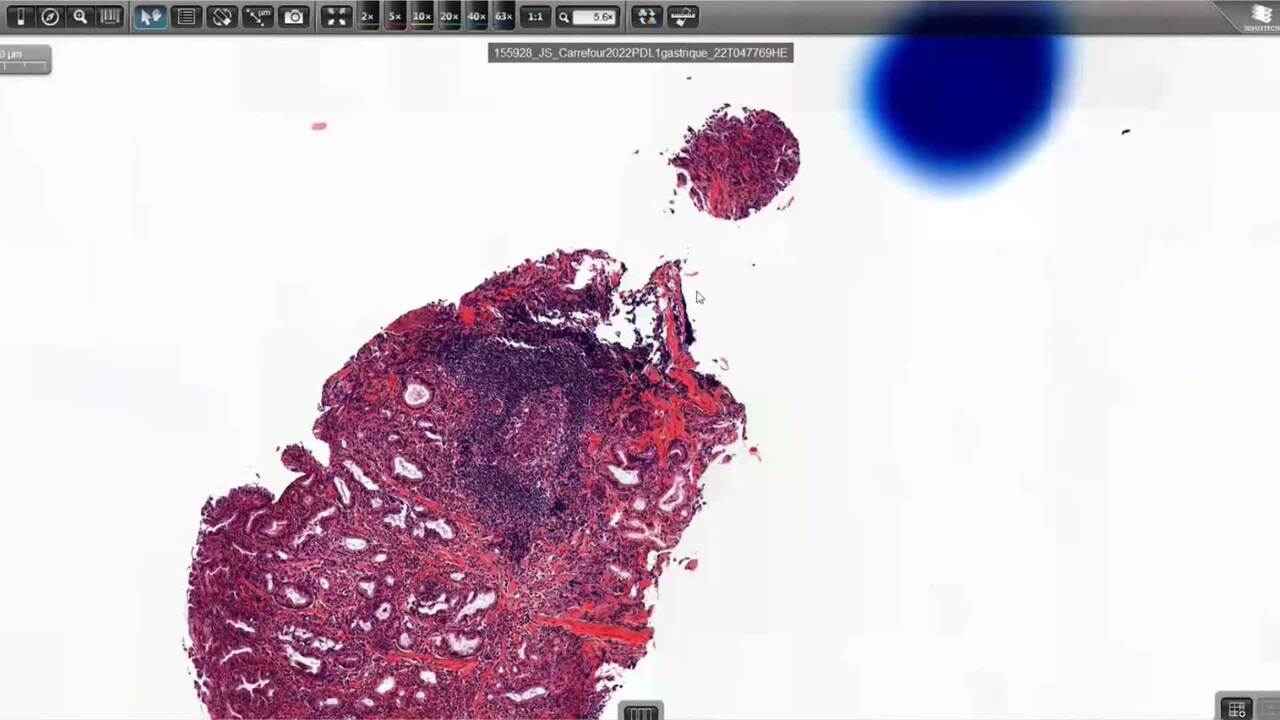Set magnification to 5x
This screenshot has height=720, width=1280.
click(395, 17)
